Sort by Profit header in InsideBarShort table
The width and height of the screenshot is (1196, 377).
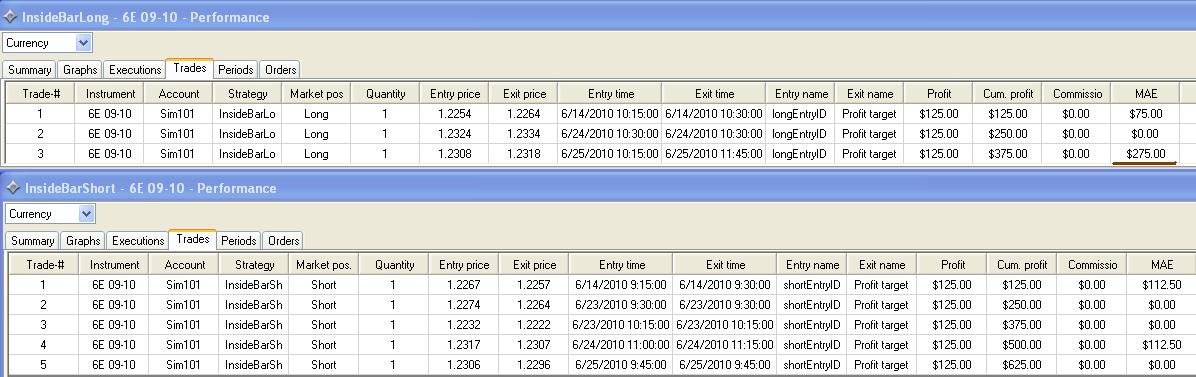point(951,265)
